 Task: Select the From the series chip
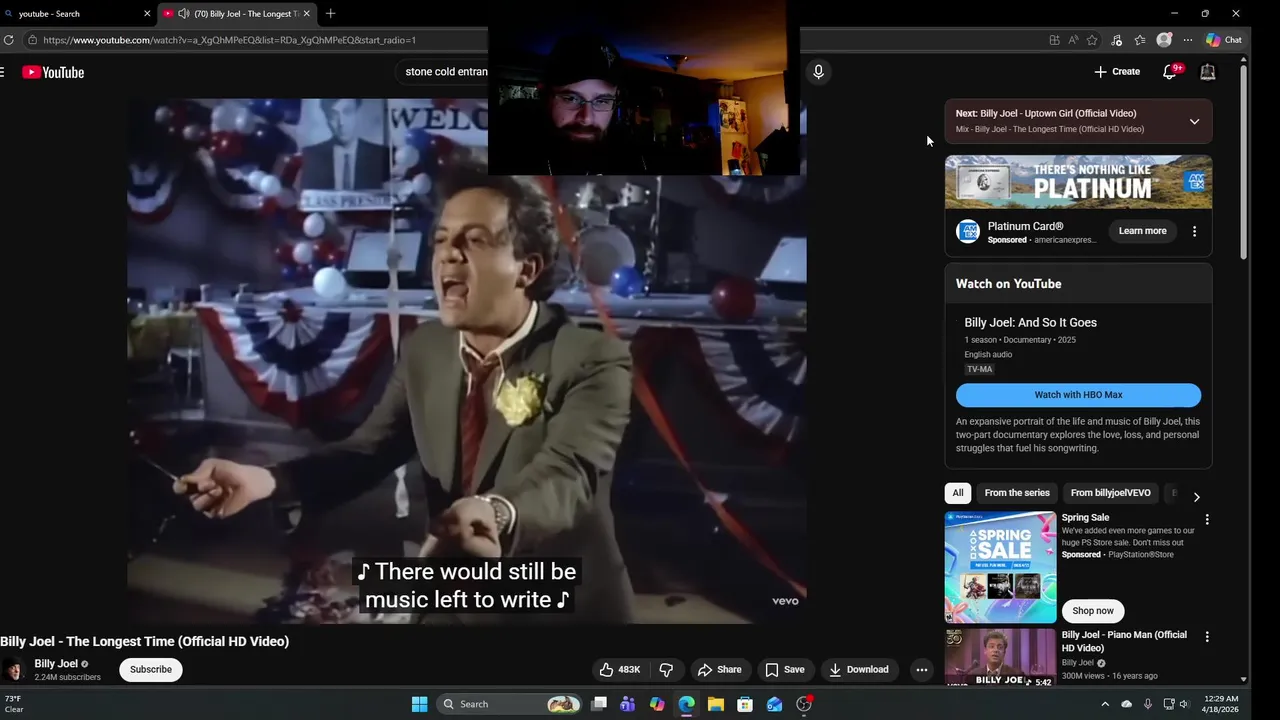(1017, 493)
